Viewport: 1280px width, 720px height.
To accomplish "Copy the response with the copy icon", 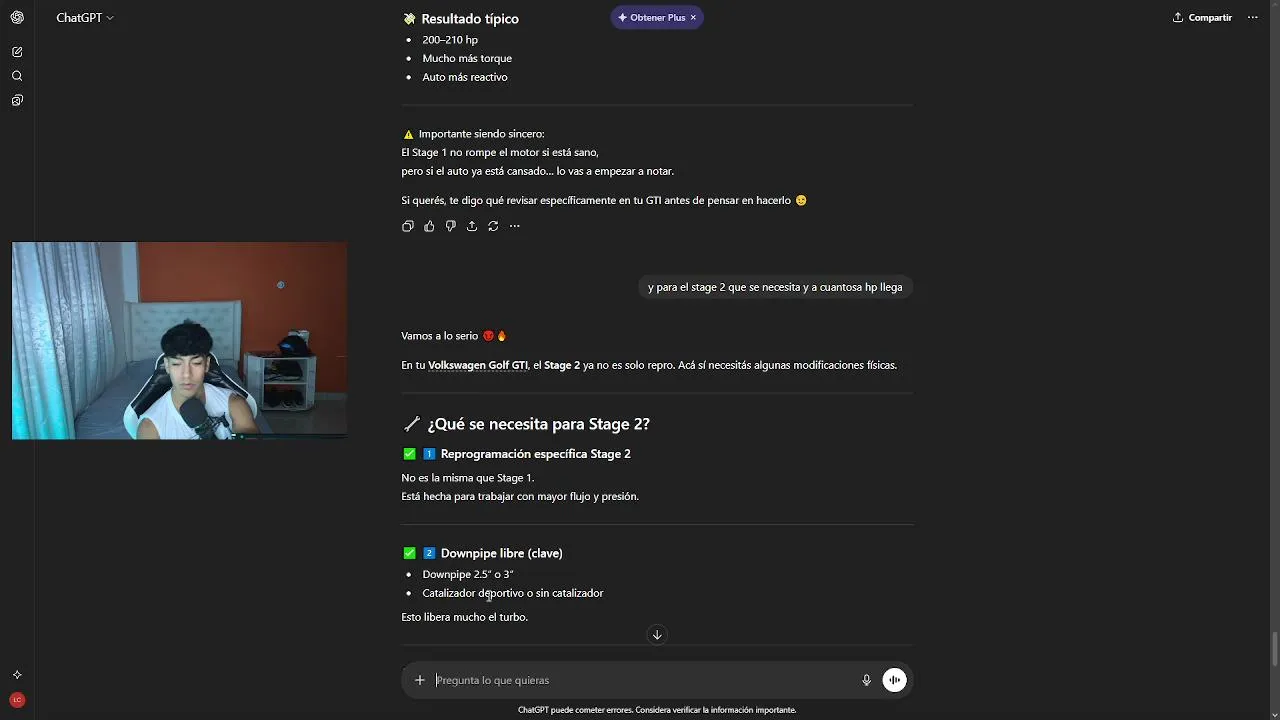I will click(x=408, y=226).
